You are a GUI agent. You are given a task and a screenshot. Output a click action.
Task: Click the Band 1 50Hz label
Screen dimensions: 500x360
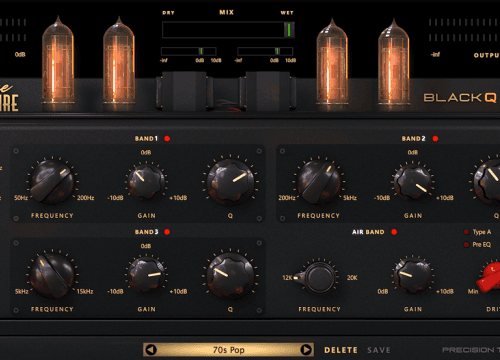21,198
